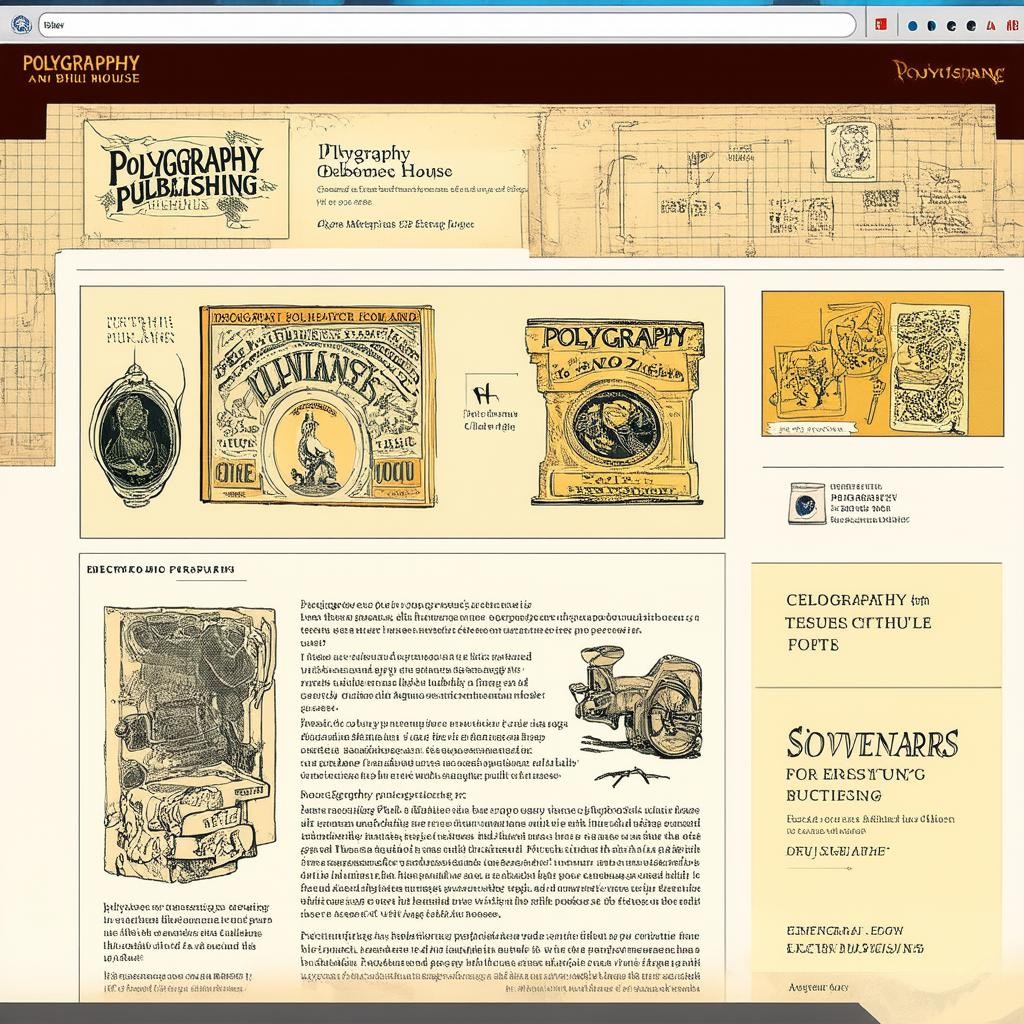
Task: Click the small book icon with blue circle
Action: [807, 504]
